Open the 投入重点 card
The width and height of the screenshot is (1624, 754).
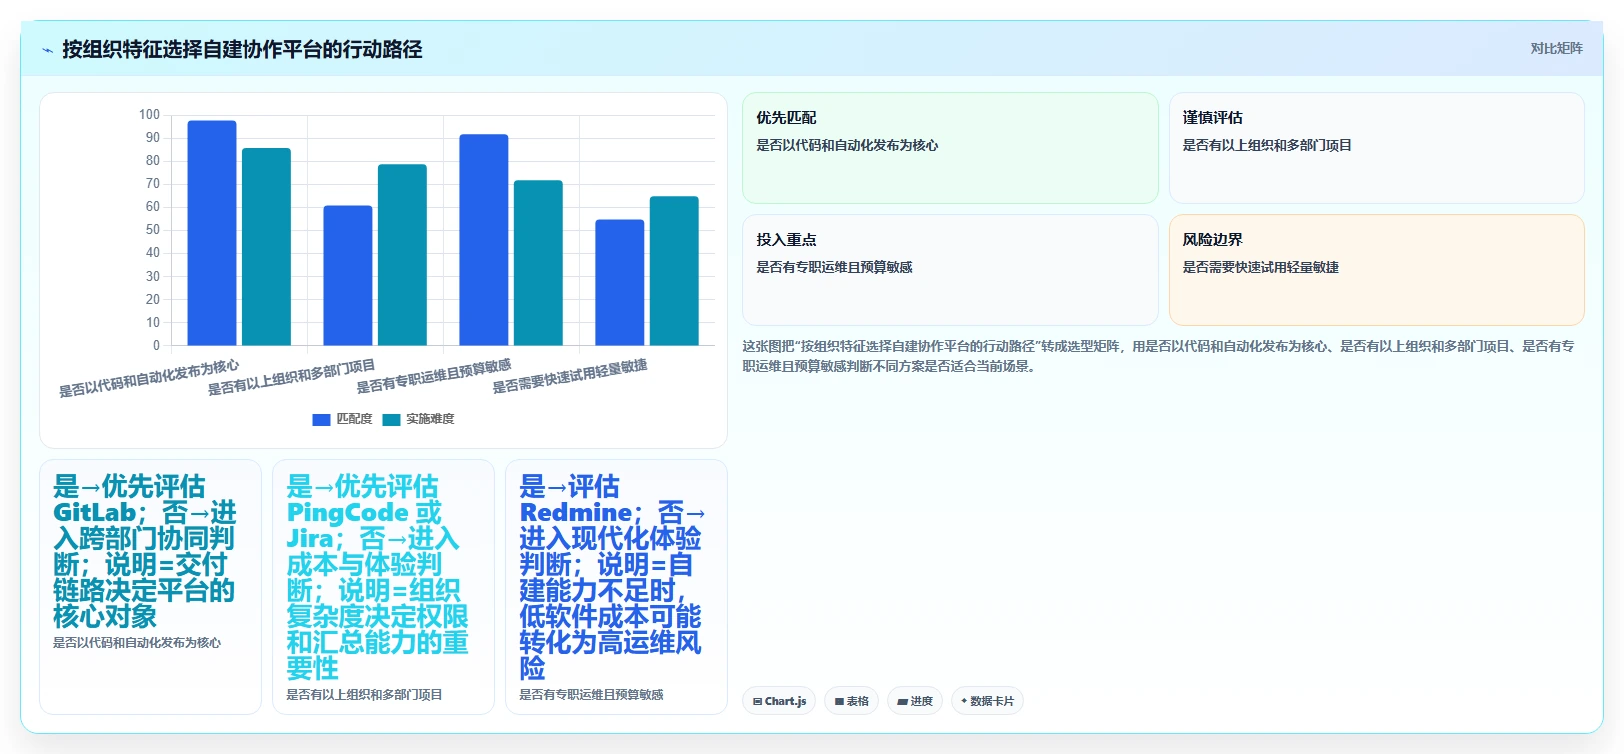[950, 270]
